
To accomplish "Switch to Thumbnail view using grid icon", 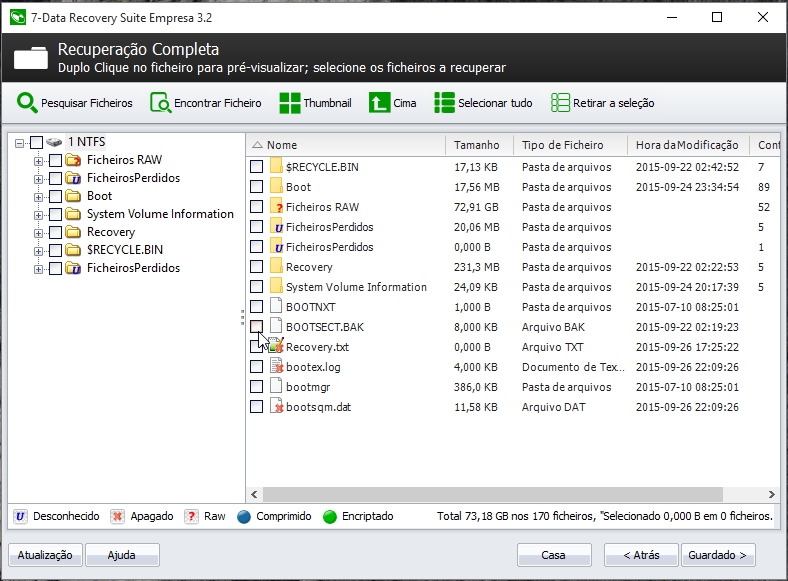I will pos(290,103).
